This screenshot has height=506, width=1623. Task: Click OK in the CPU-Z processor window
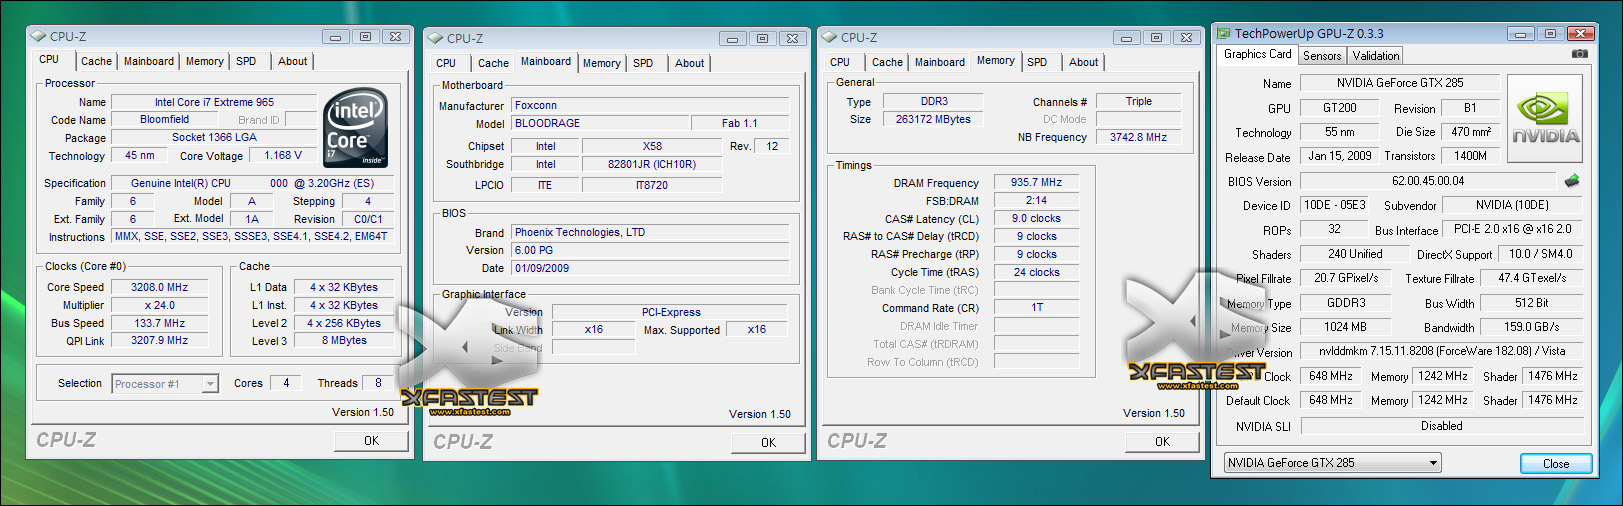pos(371,440)
